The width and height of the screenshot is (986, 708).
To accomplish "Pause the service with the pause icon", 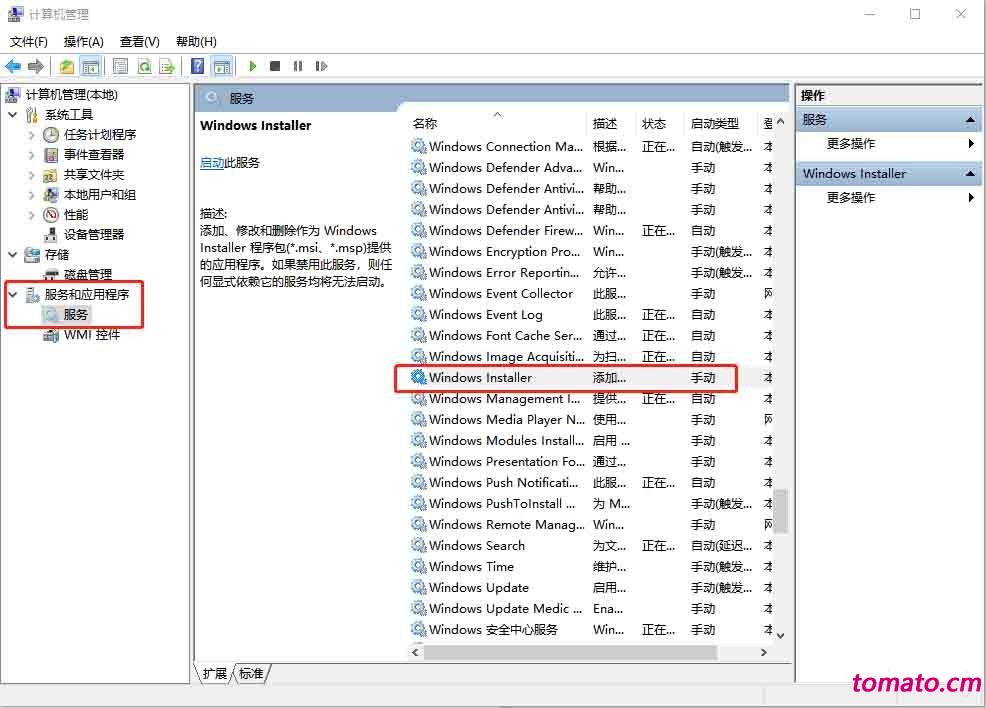I will coord(298,66).
